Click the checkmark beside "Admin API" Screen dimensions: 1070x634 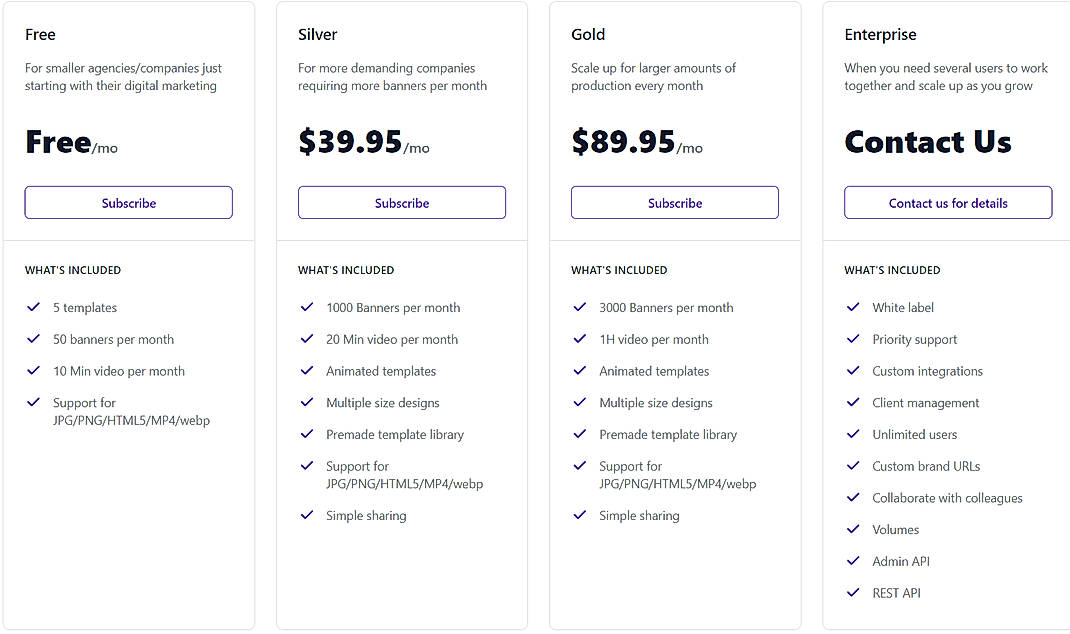point(852,561)
